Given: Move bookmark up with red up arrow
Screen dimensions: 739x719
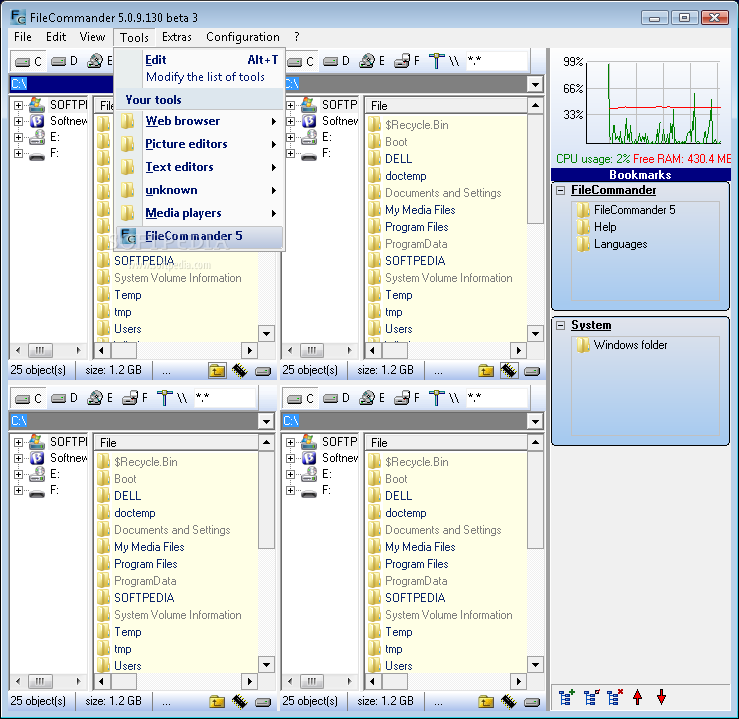Looking at the screenshot, I should coord(638,697).
